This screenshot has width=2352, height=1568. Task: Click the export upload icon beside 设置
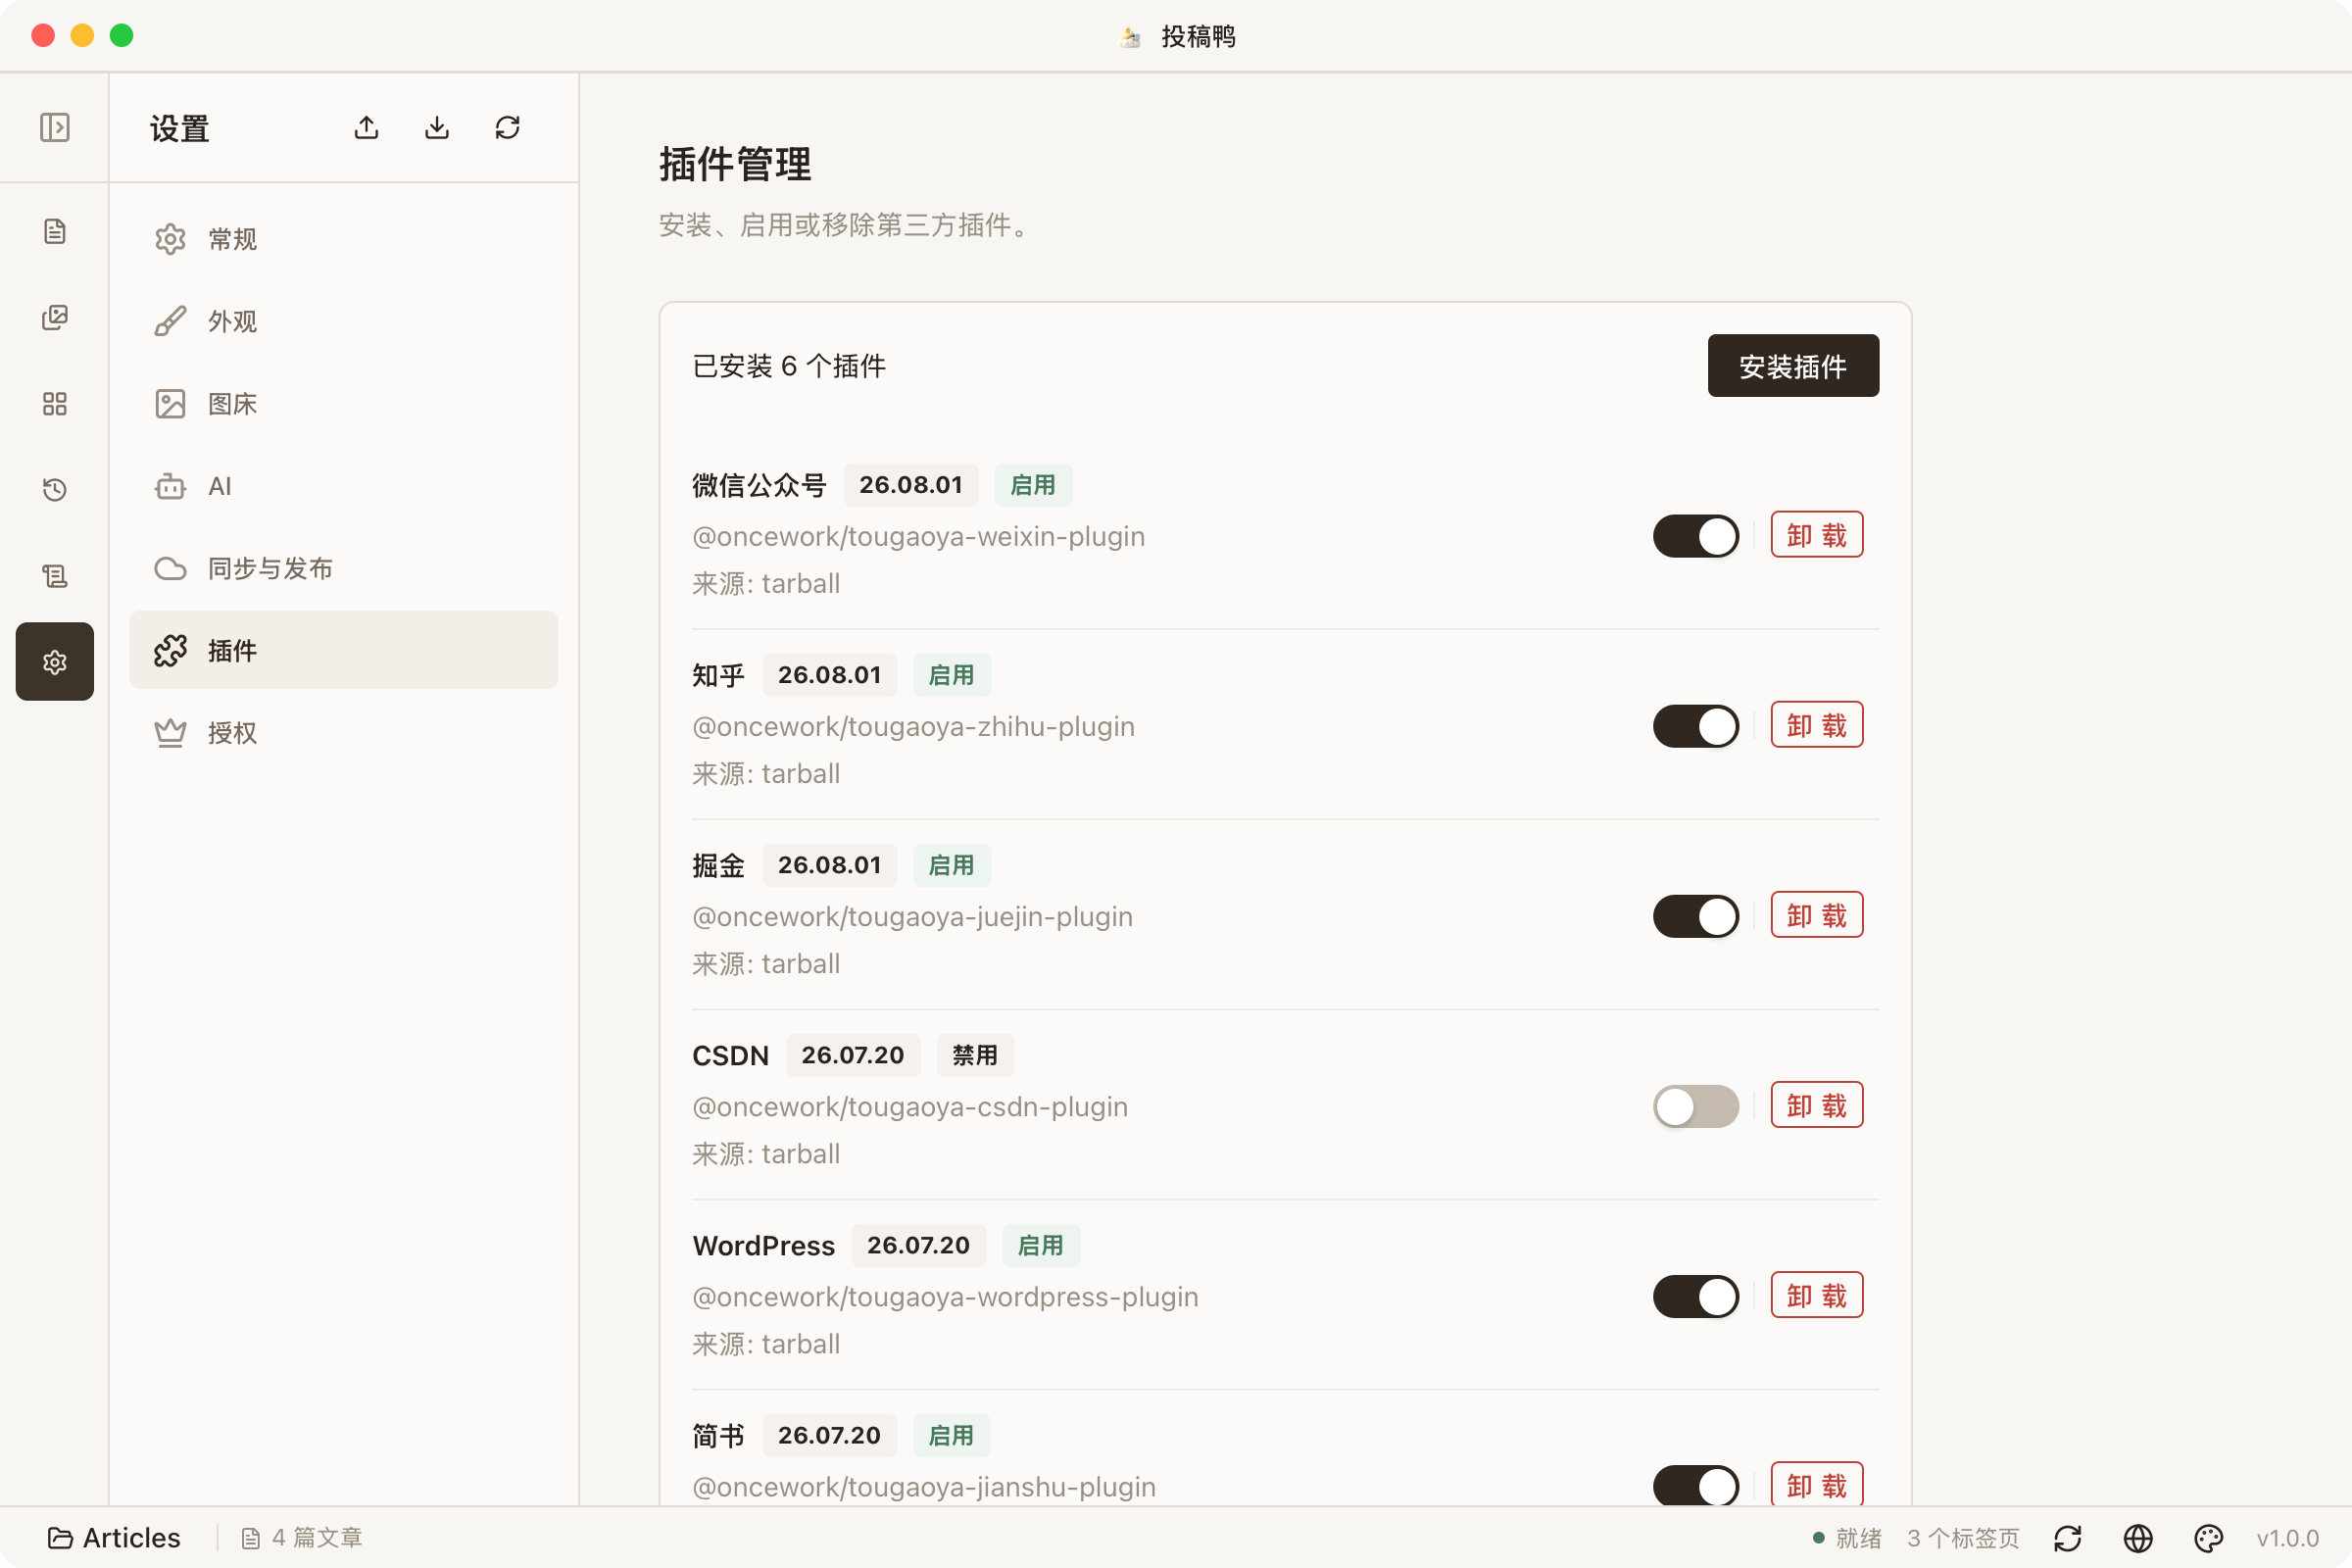(x=367, y=128)
